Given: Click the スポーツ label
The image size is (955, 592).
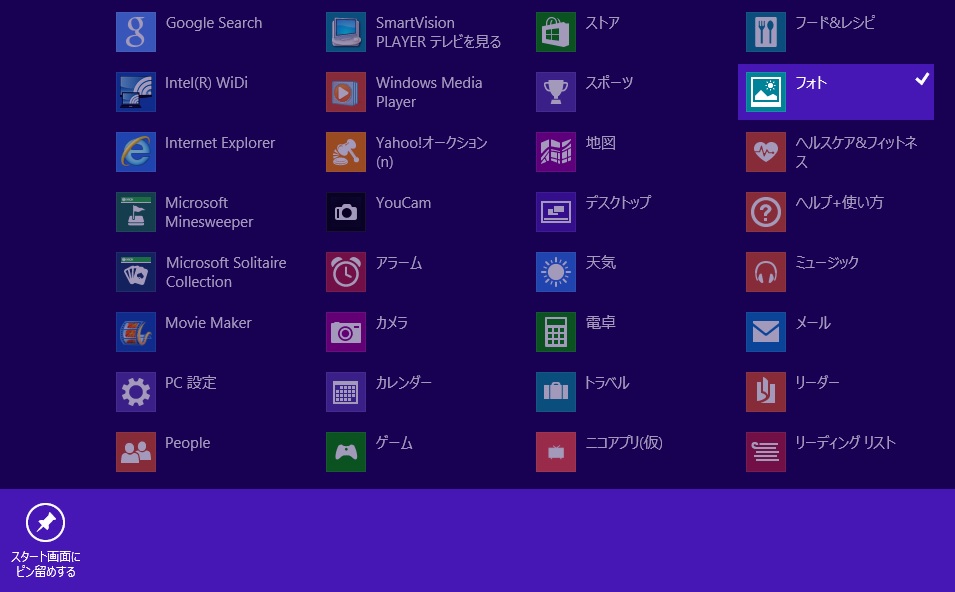Looking at the screenshot, I should pyautogui.click(x=609, y=83).
